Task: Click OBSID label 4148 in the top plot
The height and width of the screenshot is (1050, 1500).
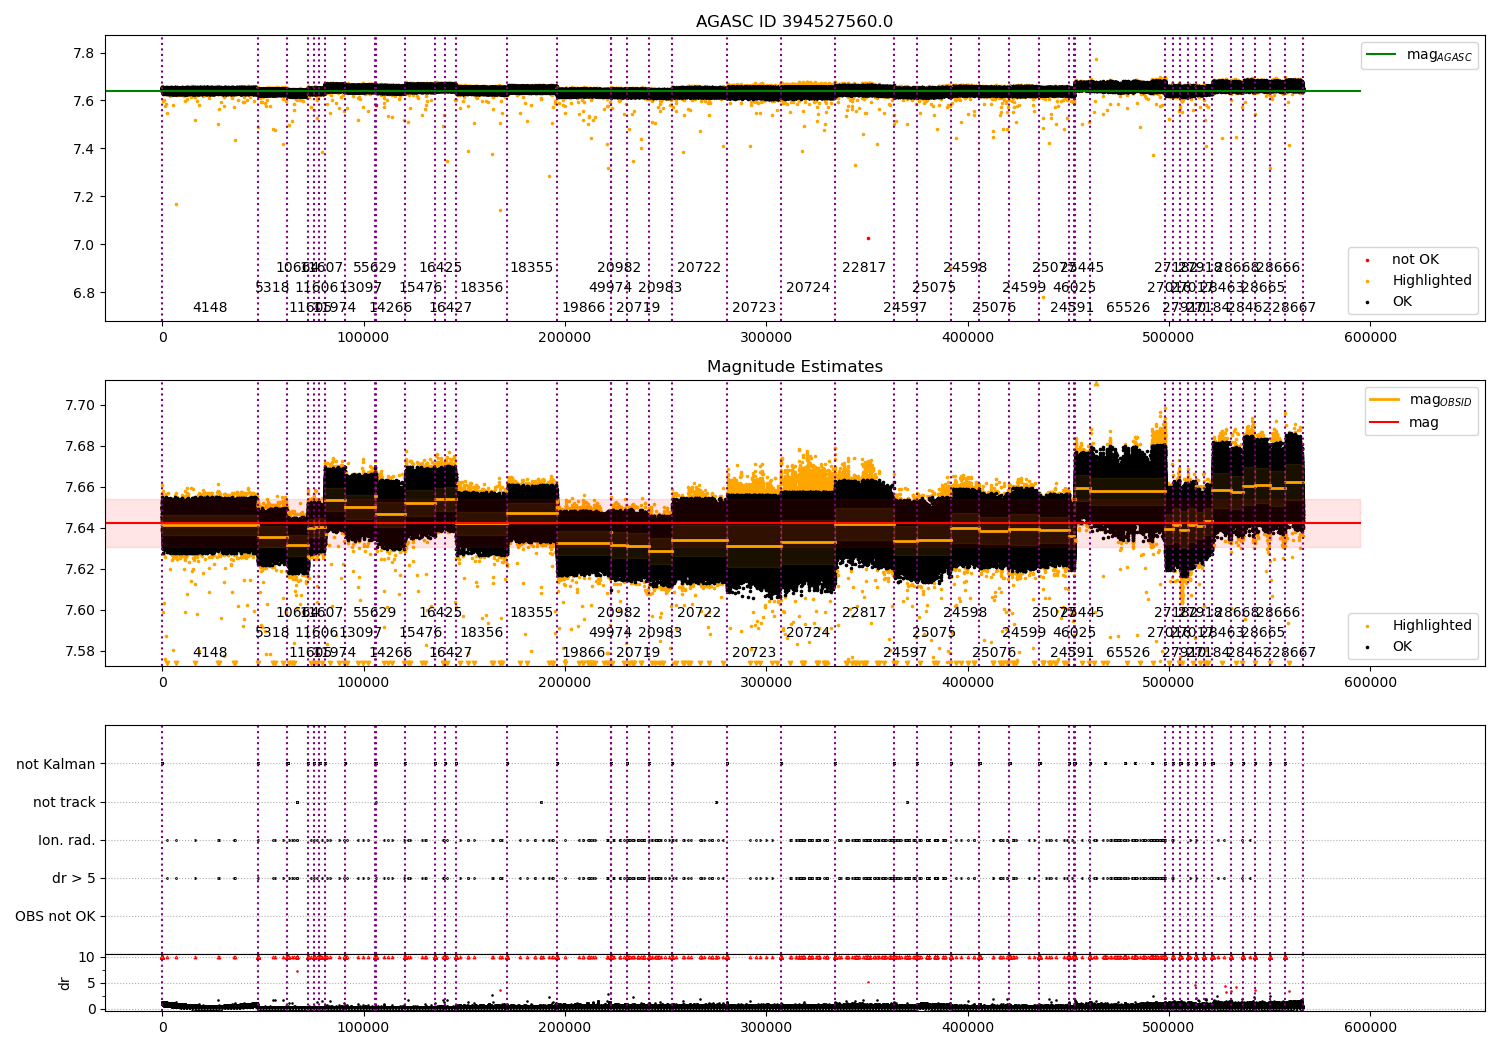Action: click(210, 308)
